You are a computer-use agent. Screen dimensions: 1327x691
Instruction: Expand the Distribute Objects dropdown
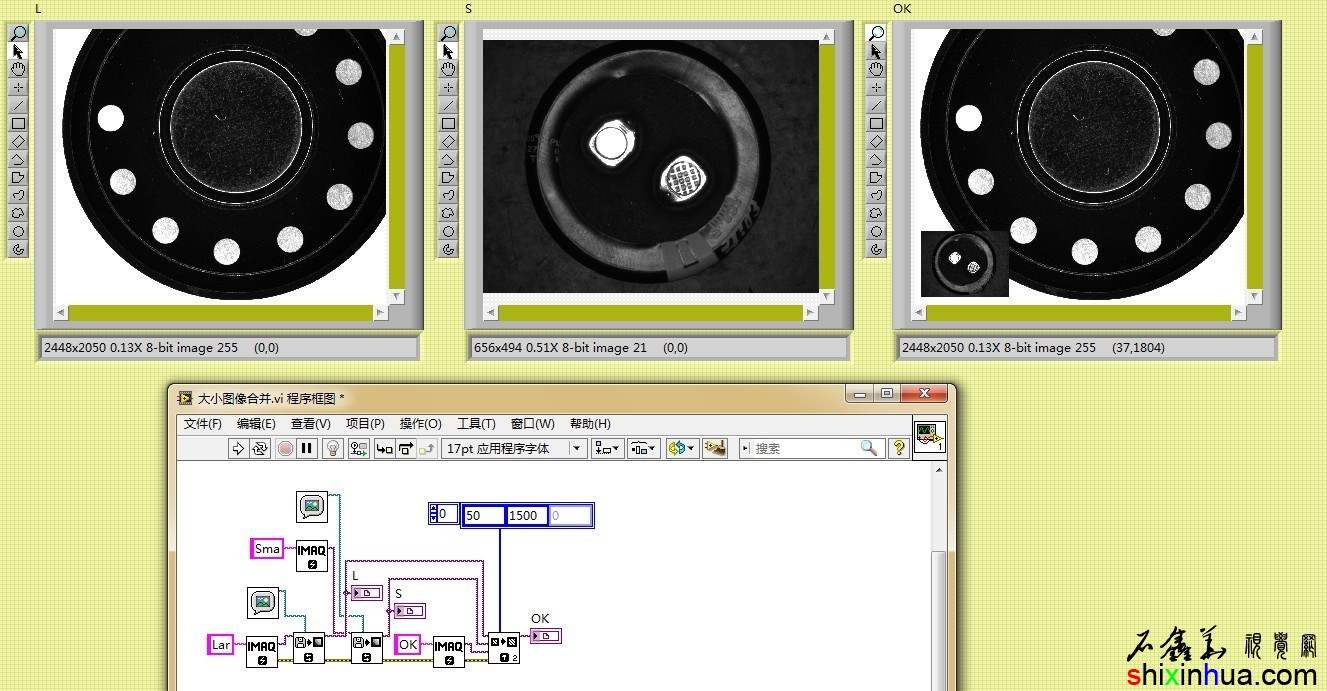click(643, 449)
